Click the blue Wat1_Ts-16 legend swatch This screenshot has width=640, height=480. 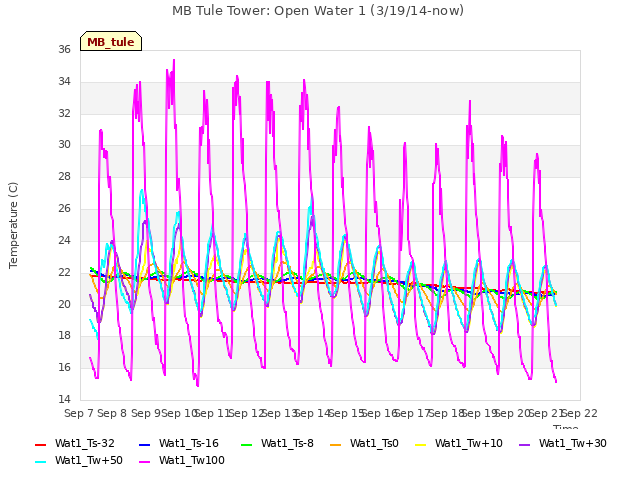[144, 444]
